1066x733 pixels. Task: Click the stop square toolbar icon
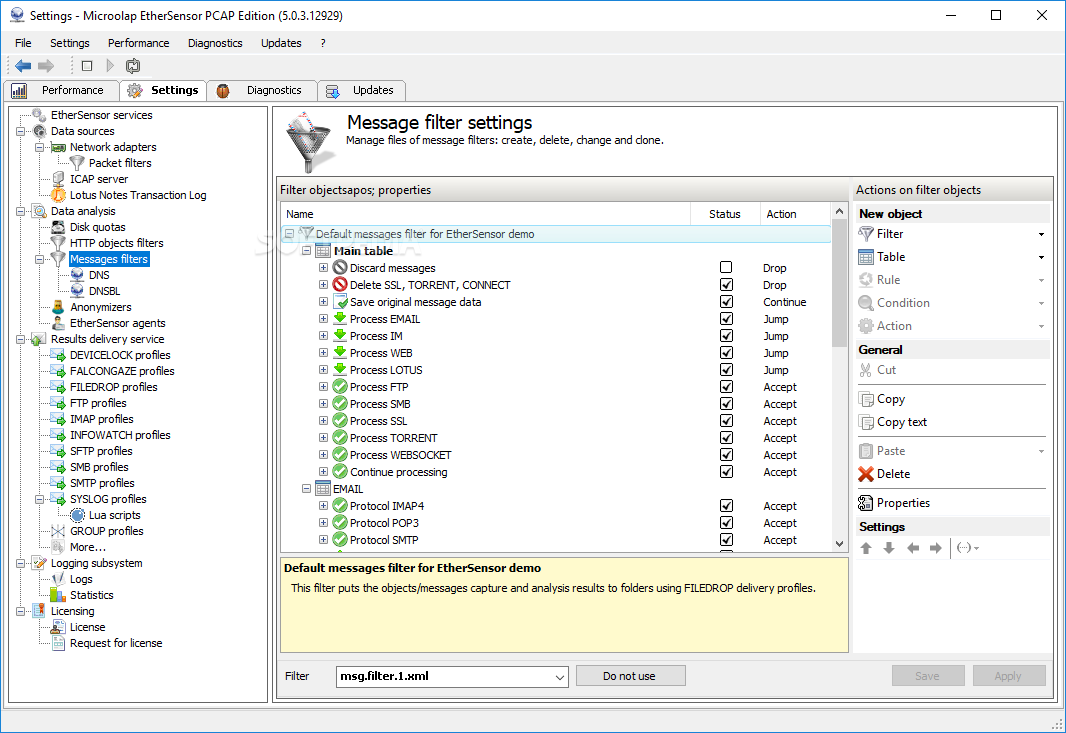point(87,66)
